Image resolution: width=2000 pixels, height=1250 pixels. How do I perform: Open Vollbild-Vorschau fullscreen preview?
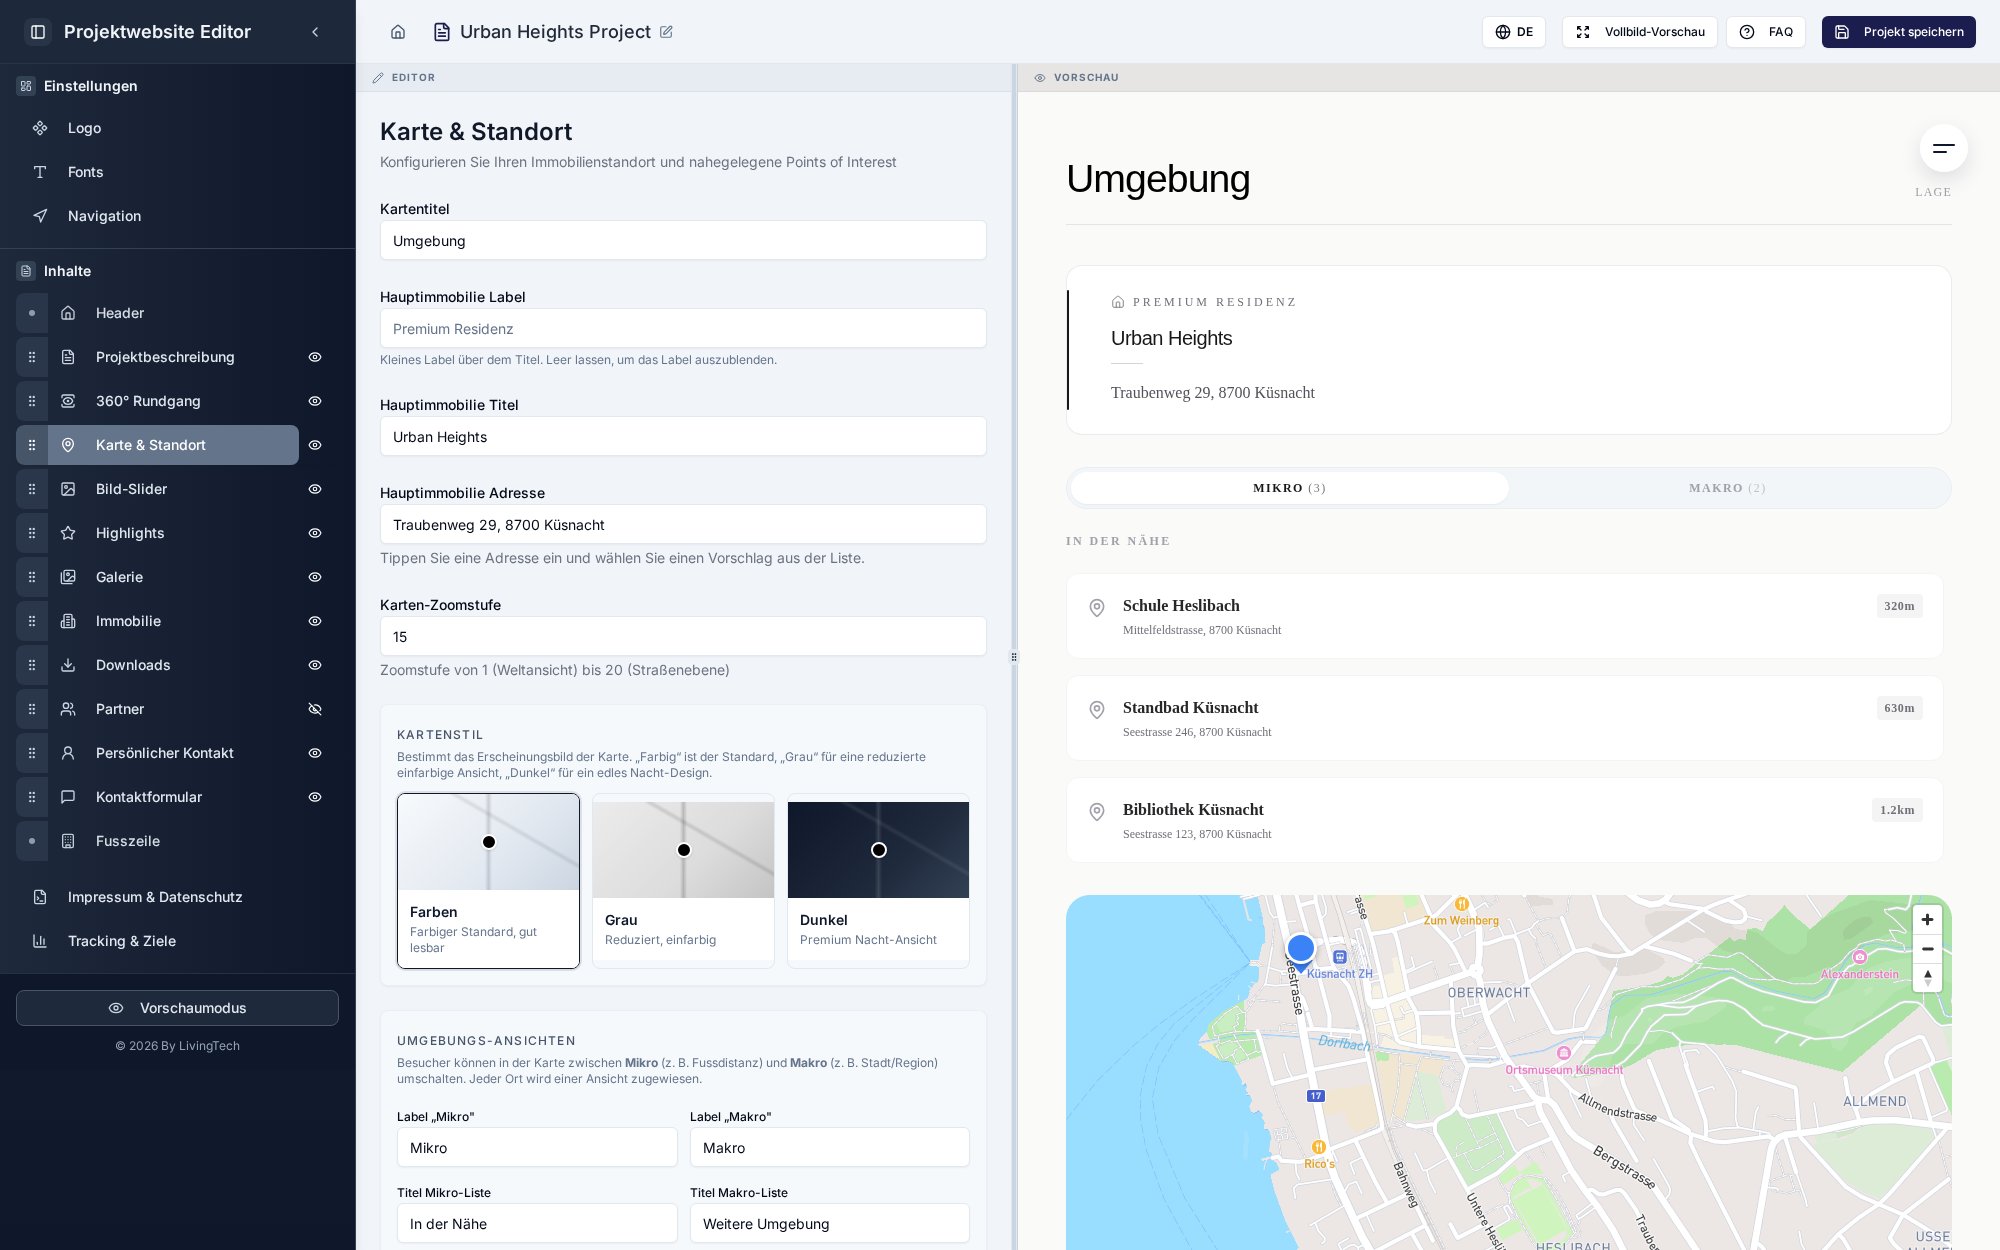tap(1640, 32)
